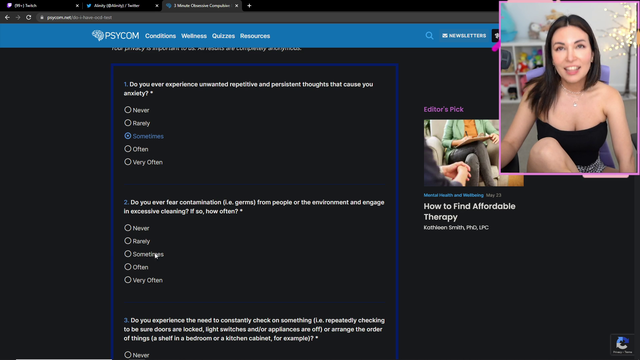Click the browser forward arrow

[18, 18]
